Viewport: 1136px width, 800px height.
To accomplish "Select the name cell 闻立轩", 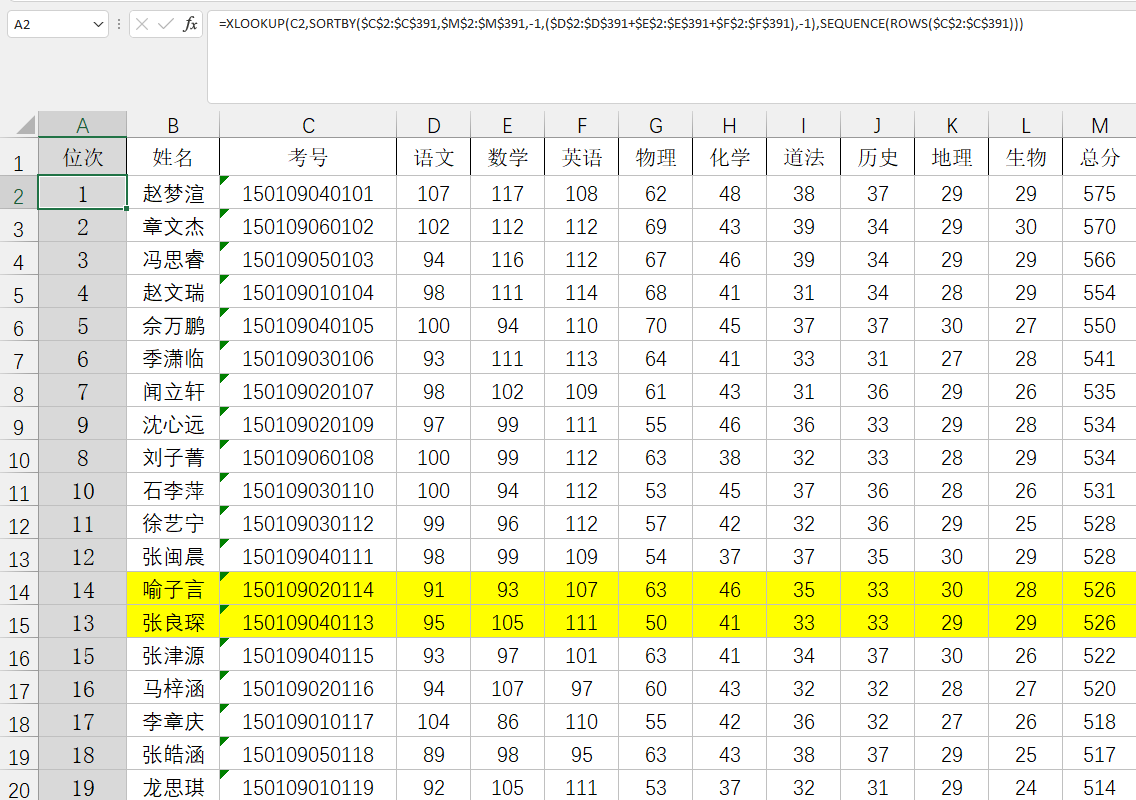I will point(173,391).
